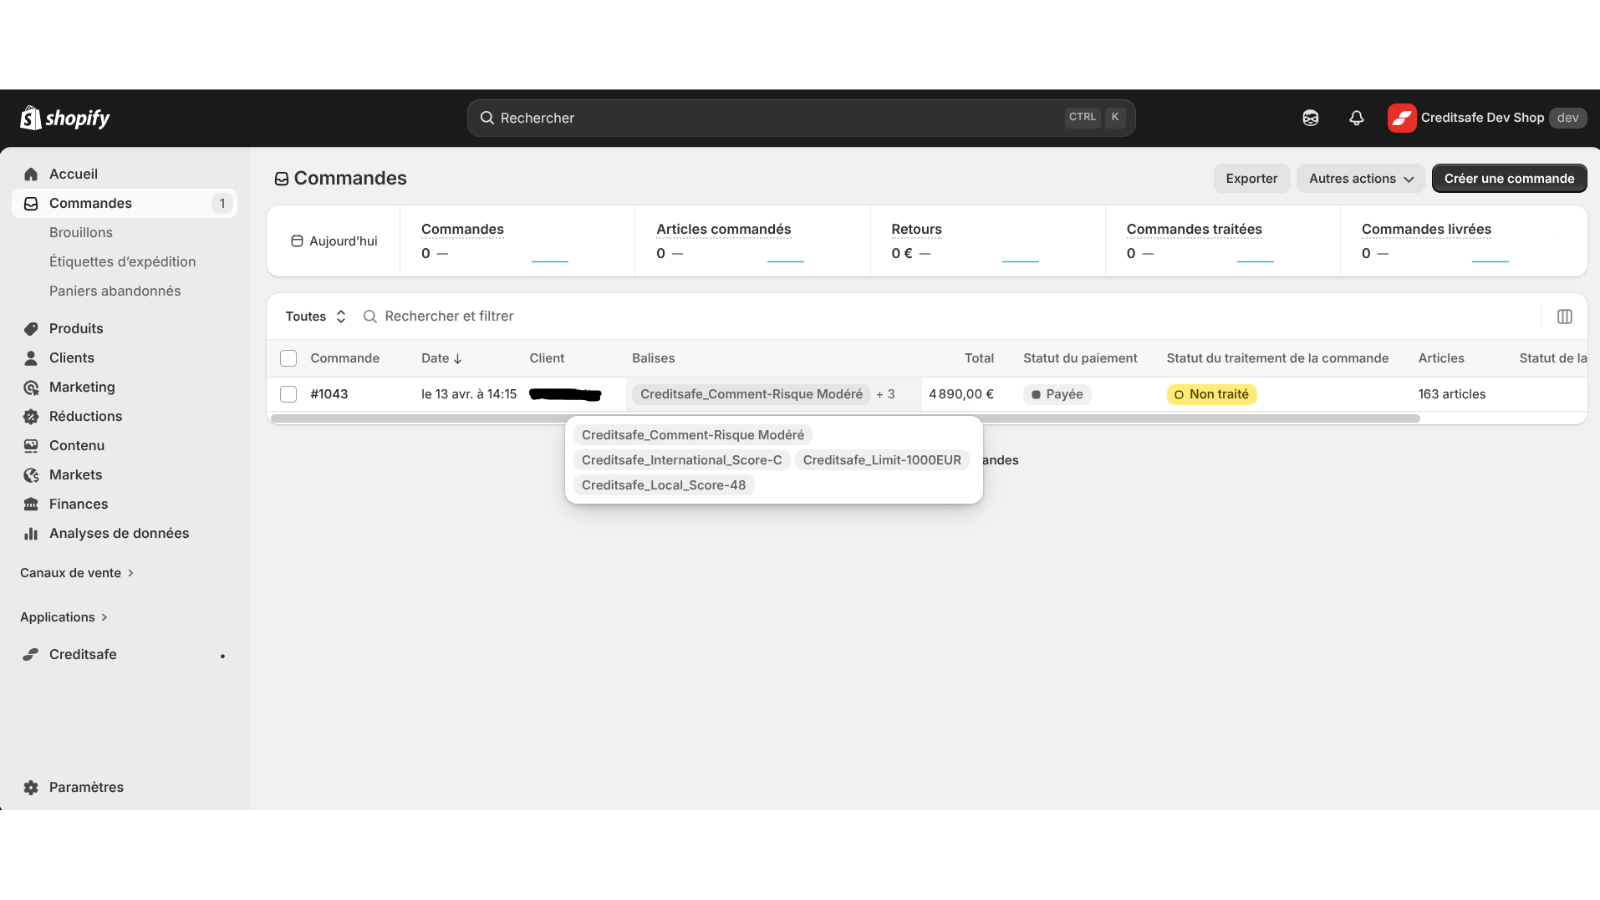Click the Commandes livrées metric card
The width and height of the screenshot is (1600, 900).
1463,241
